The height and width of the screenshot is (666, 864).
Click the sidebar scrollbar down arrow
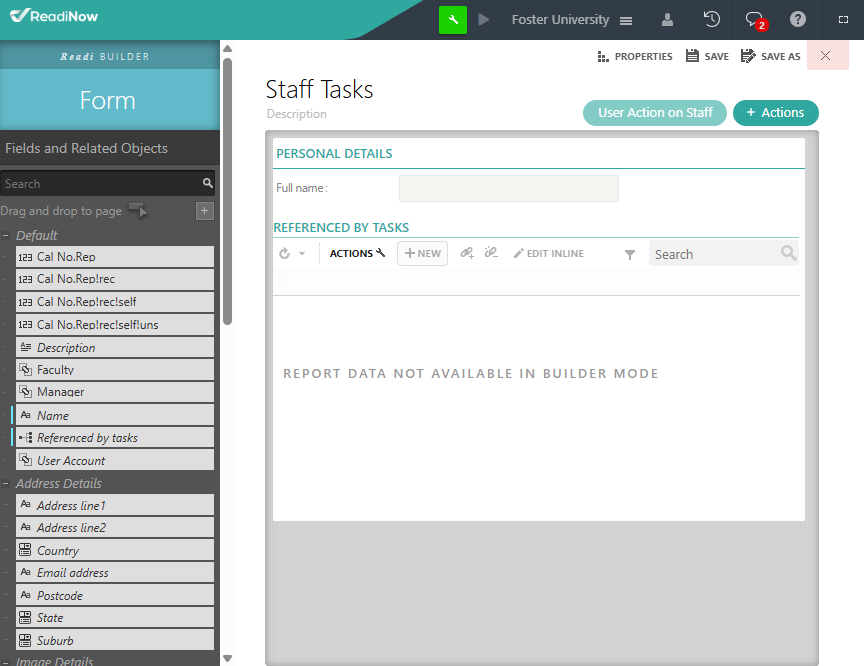227,659
